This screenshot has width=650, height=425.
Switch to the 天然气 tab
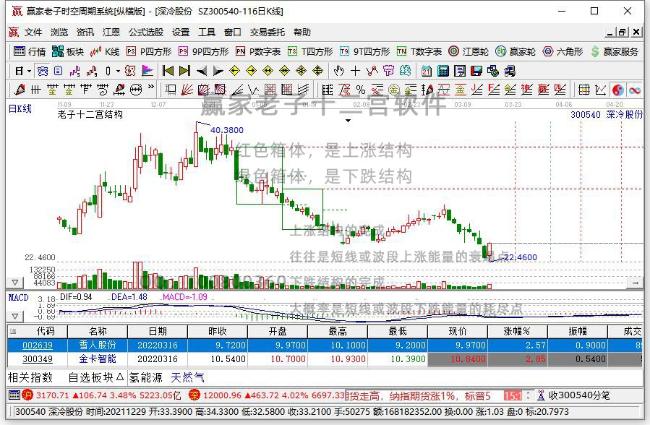[188, 378]
